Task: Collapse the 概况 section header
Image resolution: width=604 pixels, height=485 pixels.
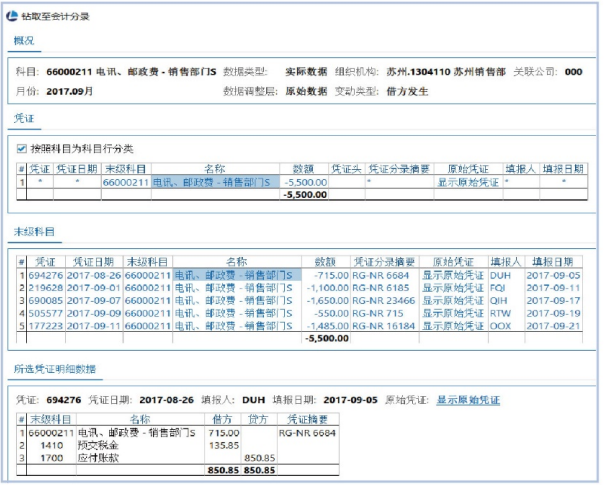Action: 22,40
